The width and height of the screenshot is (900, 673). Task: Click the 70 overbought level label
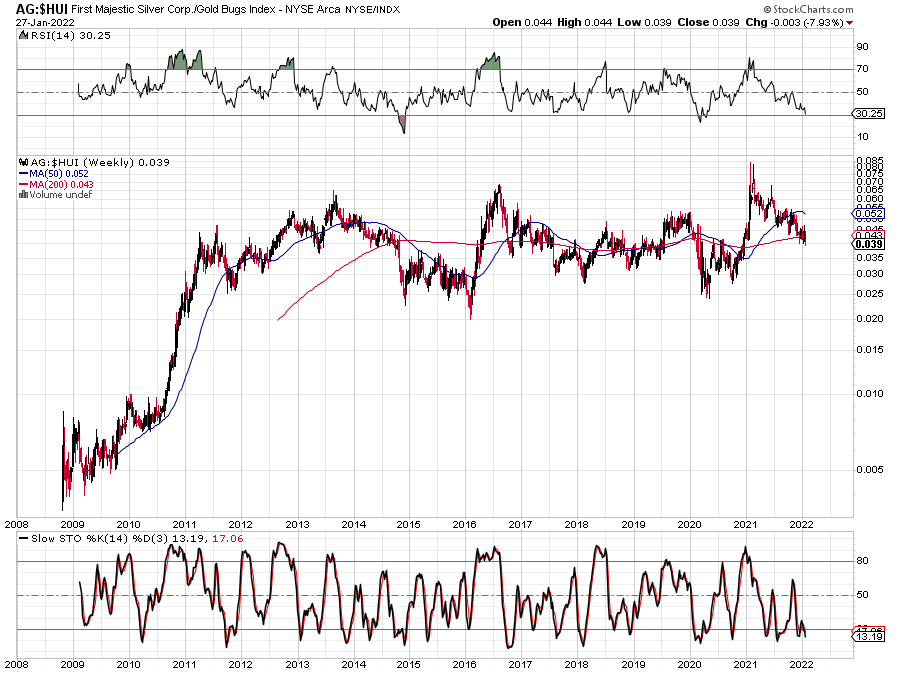pyautogui.click(x=862, y=69)
